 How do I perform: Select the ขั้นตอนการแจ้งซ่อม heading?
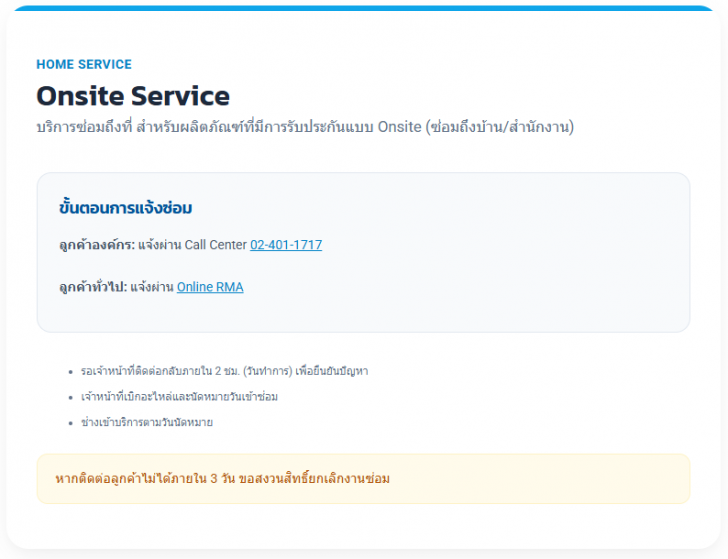point(125,208)
